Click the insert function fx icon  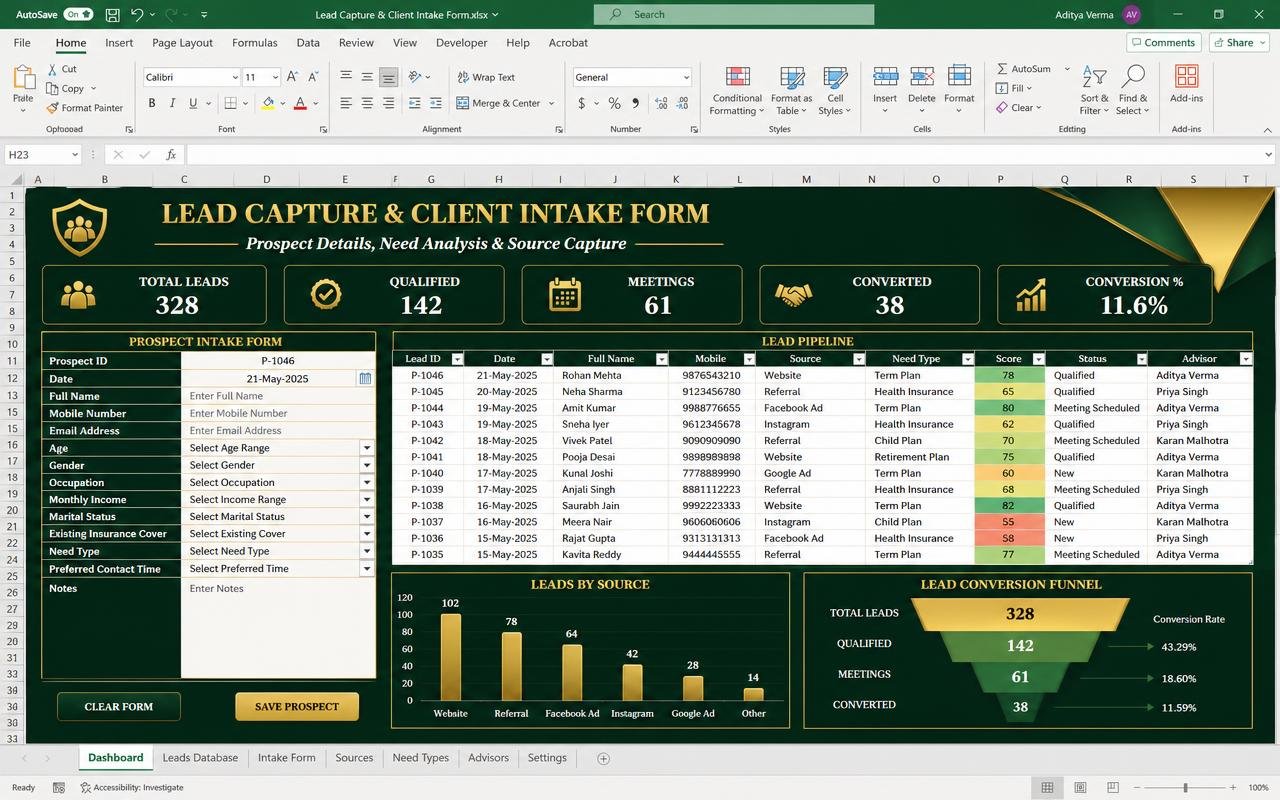[171, 155]
